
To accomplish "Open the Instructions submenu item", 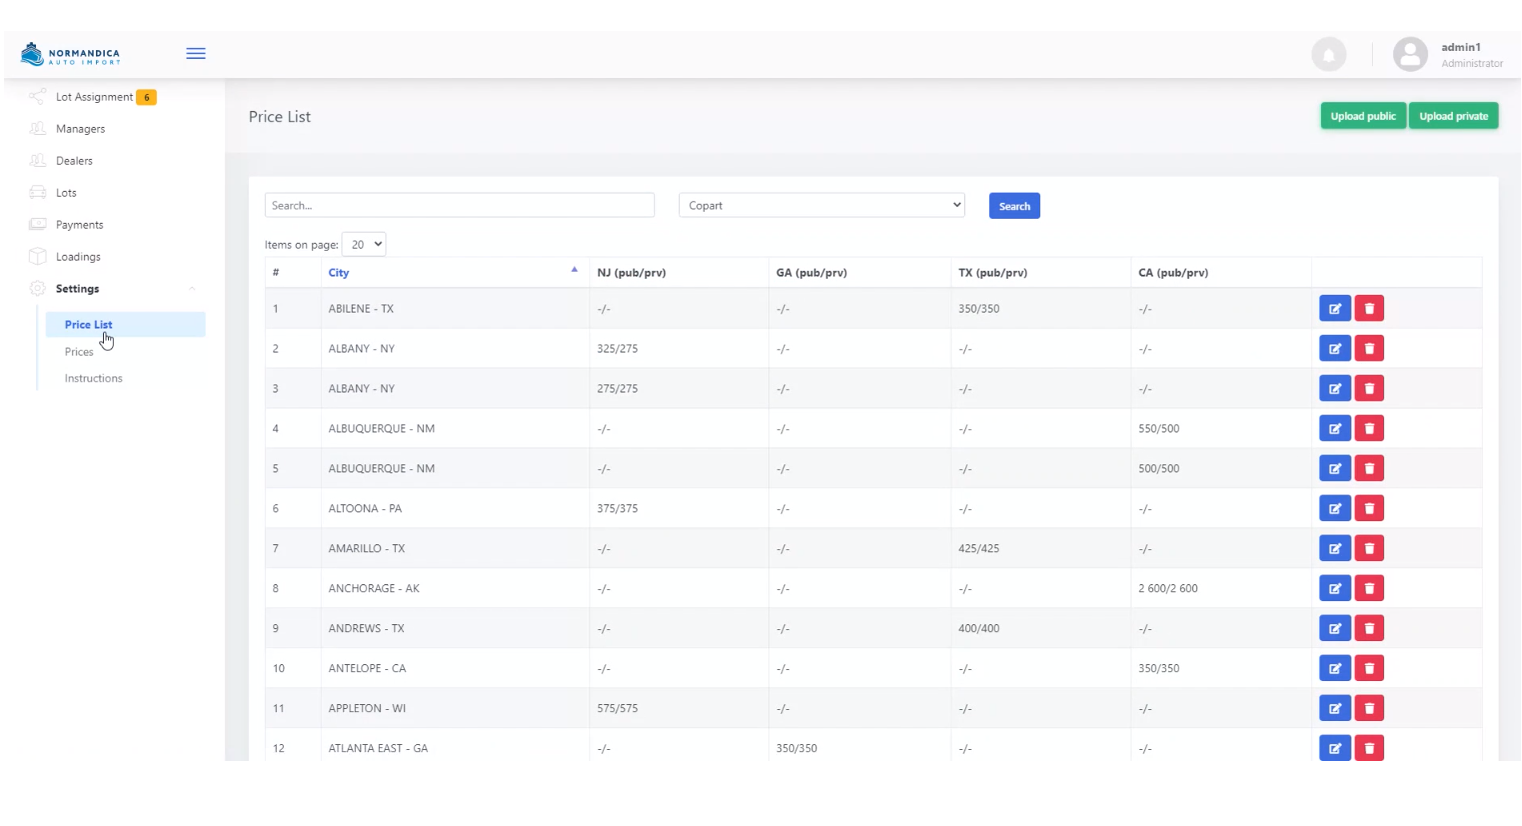I will (x=93, y=378).
